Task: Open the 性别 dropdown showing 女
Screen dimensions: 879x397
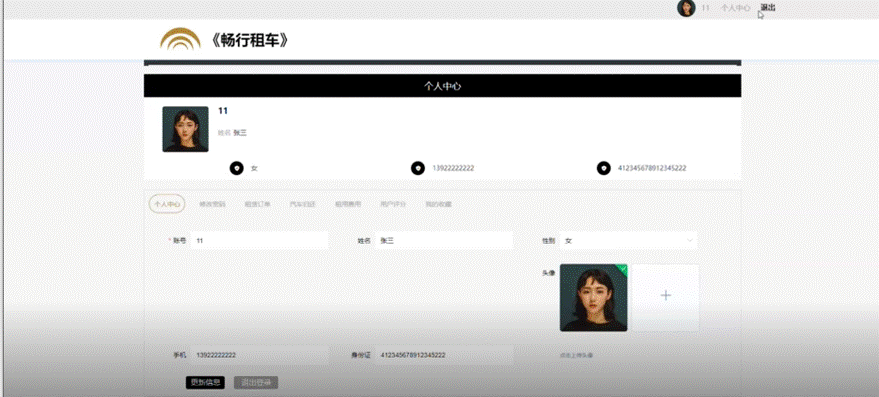Action: click(628, 241)
